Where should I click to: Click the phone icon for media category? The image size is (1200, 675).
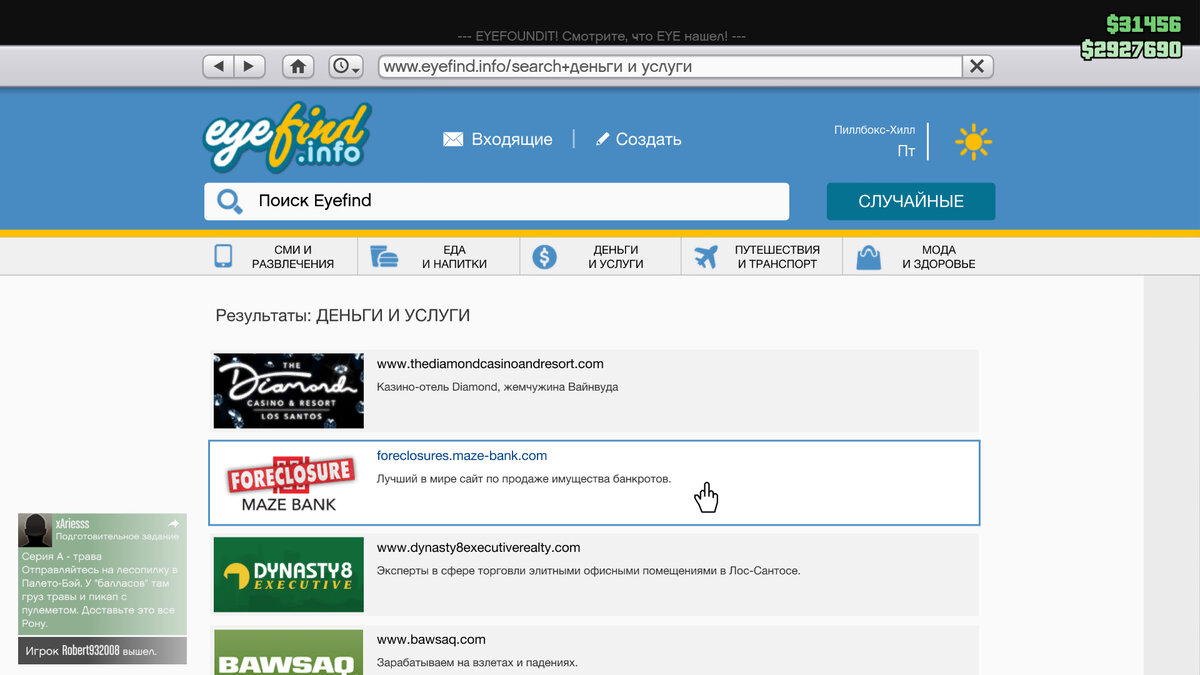click(223, 256)
